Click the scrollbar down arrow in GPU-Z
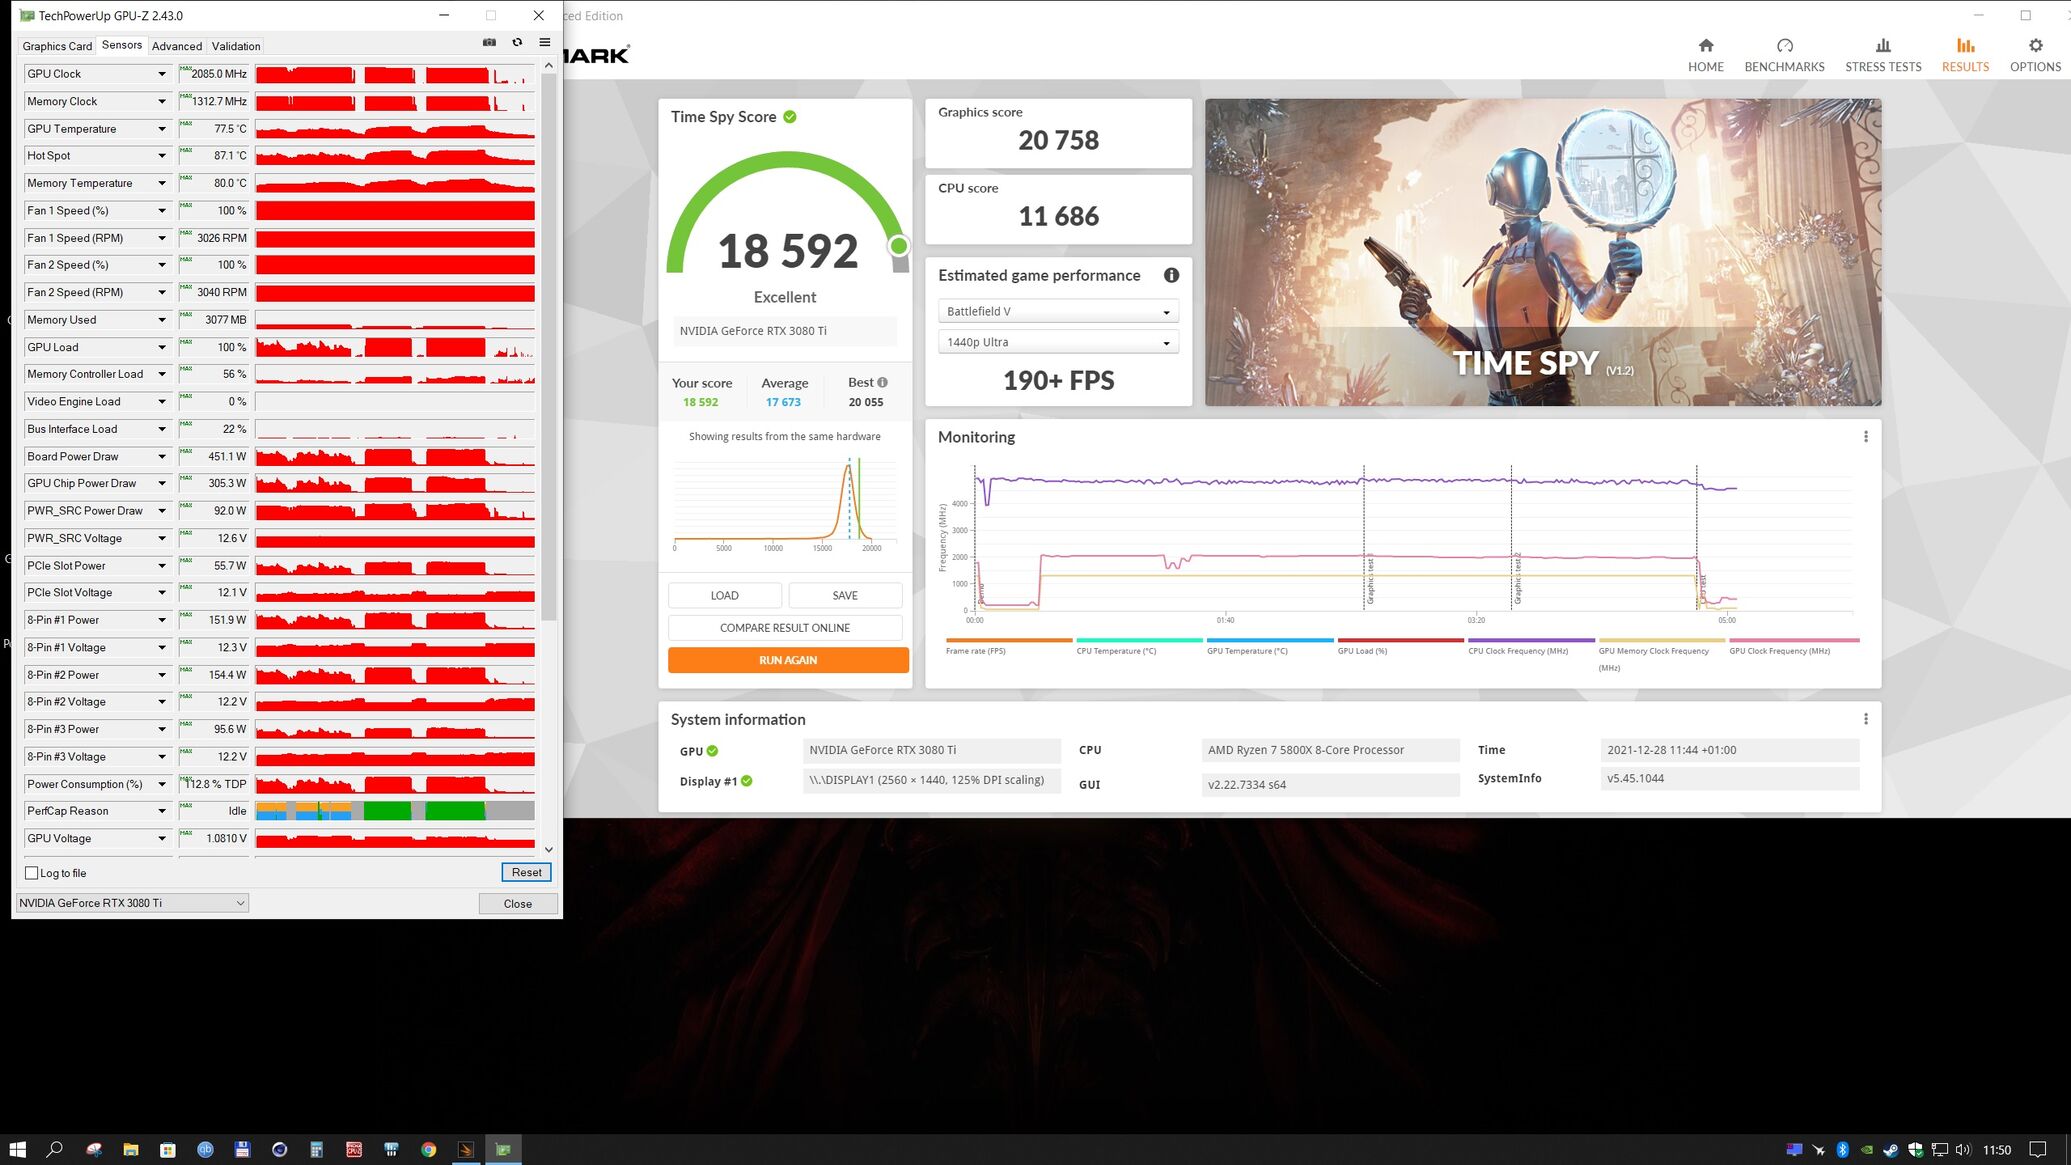The image size is (2071, 1165). pos(548,849)
